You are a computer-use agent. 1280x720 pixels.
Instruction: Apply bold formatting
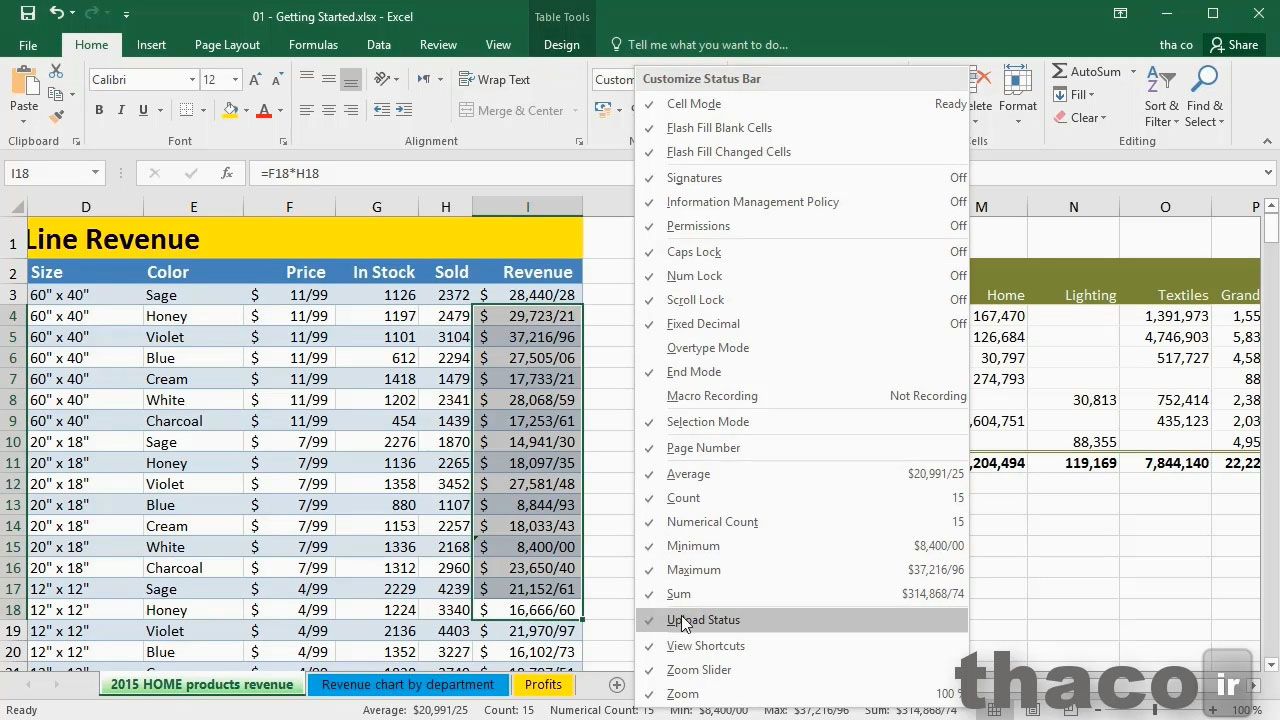[x=99, y=110]
